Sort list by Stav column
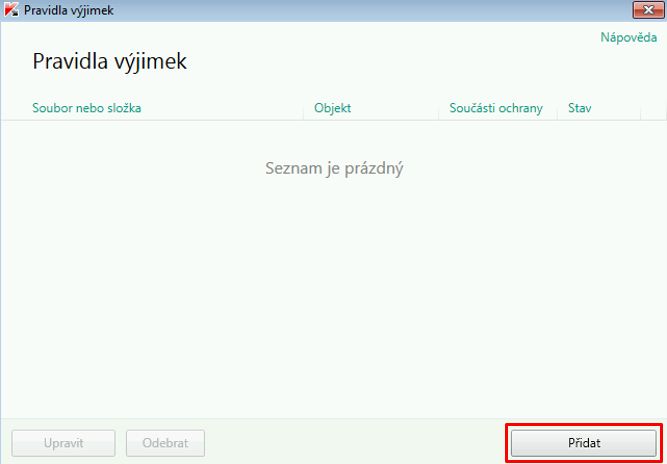The height and width of the screenshot is (464, 667). click(581, 108)
